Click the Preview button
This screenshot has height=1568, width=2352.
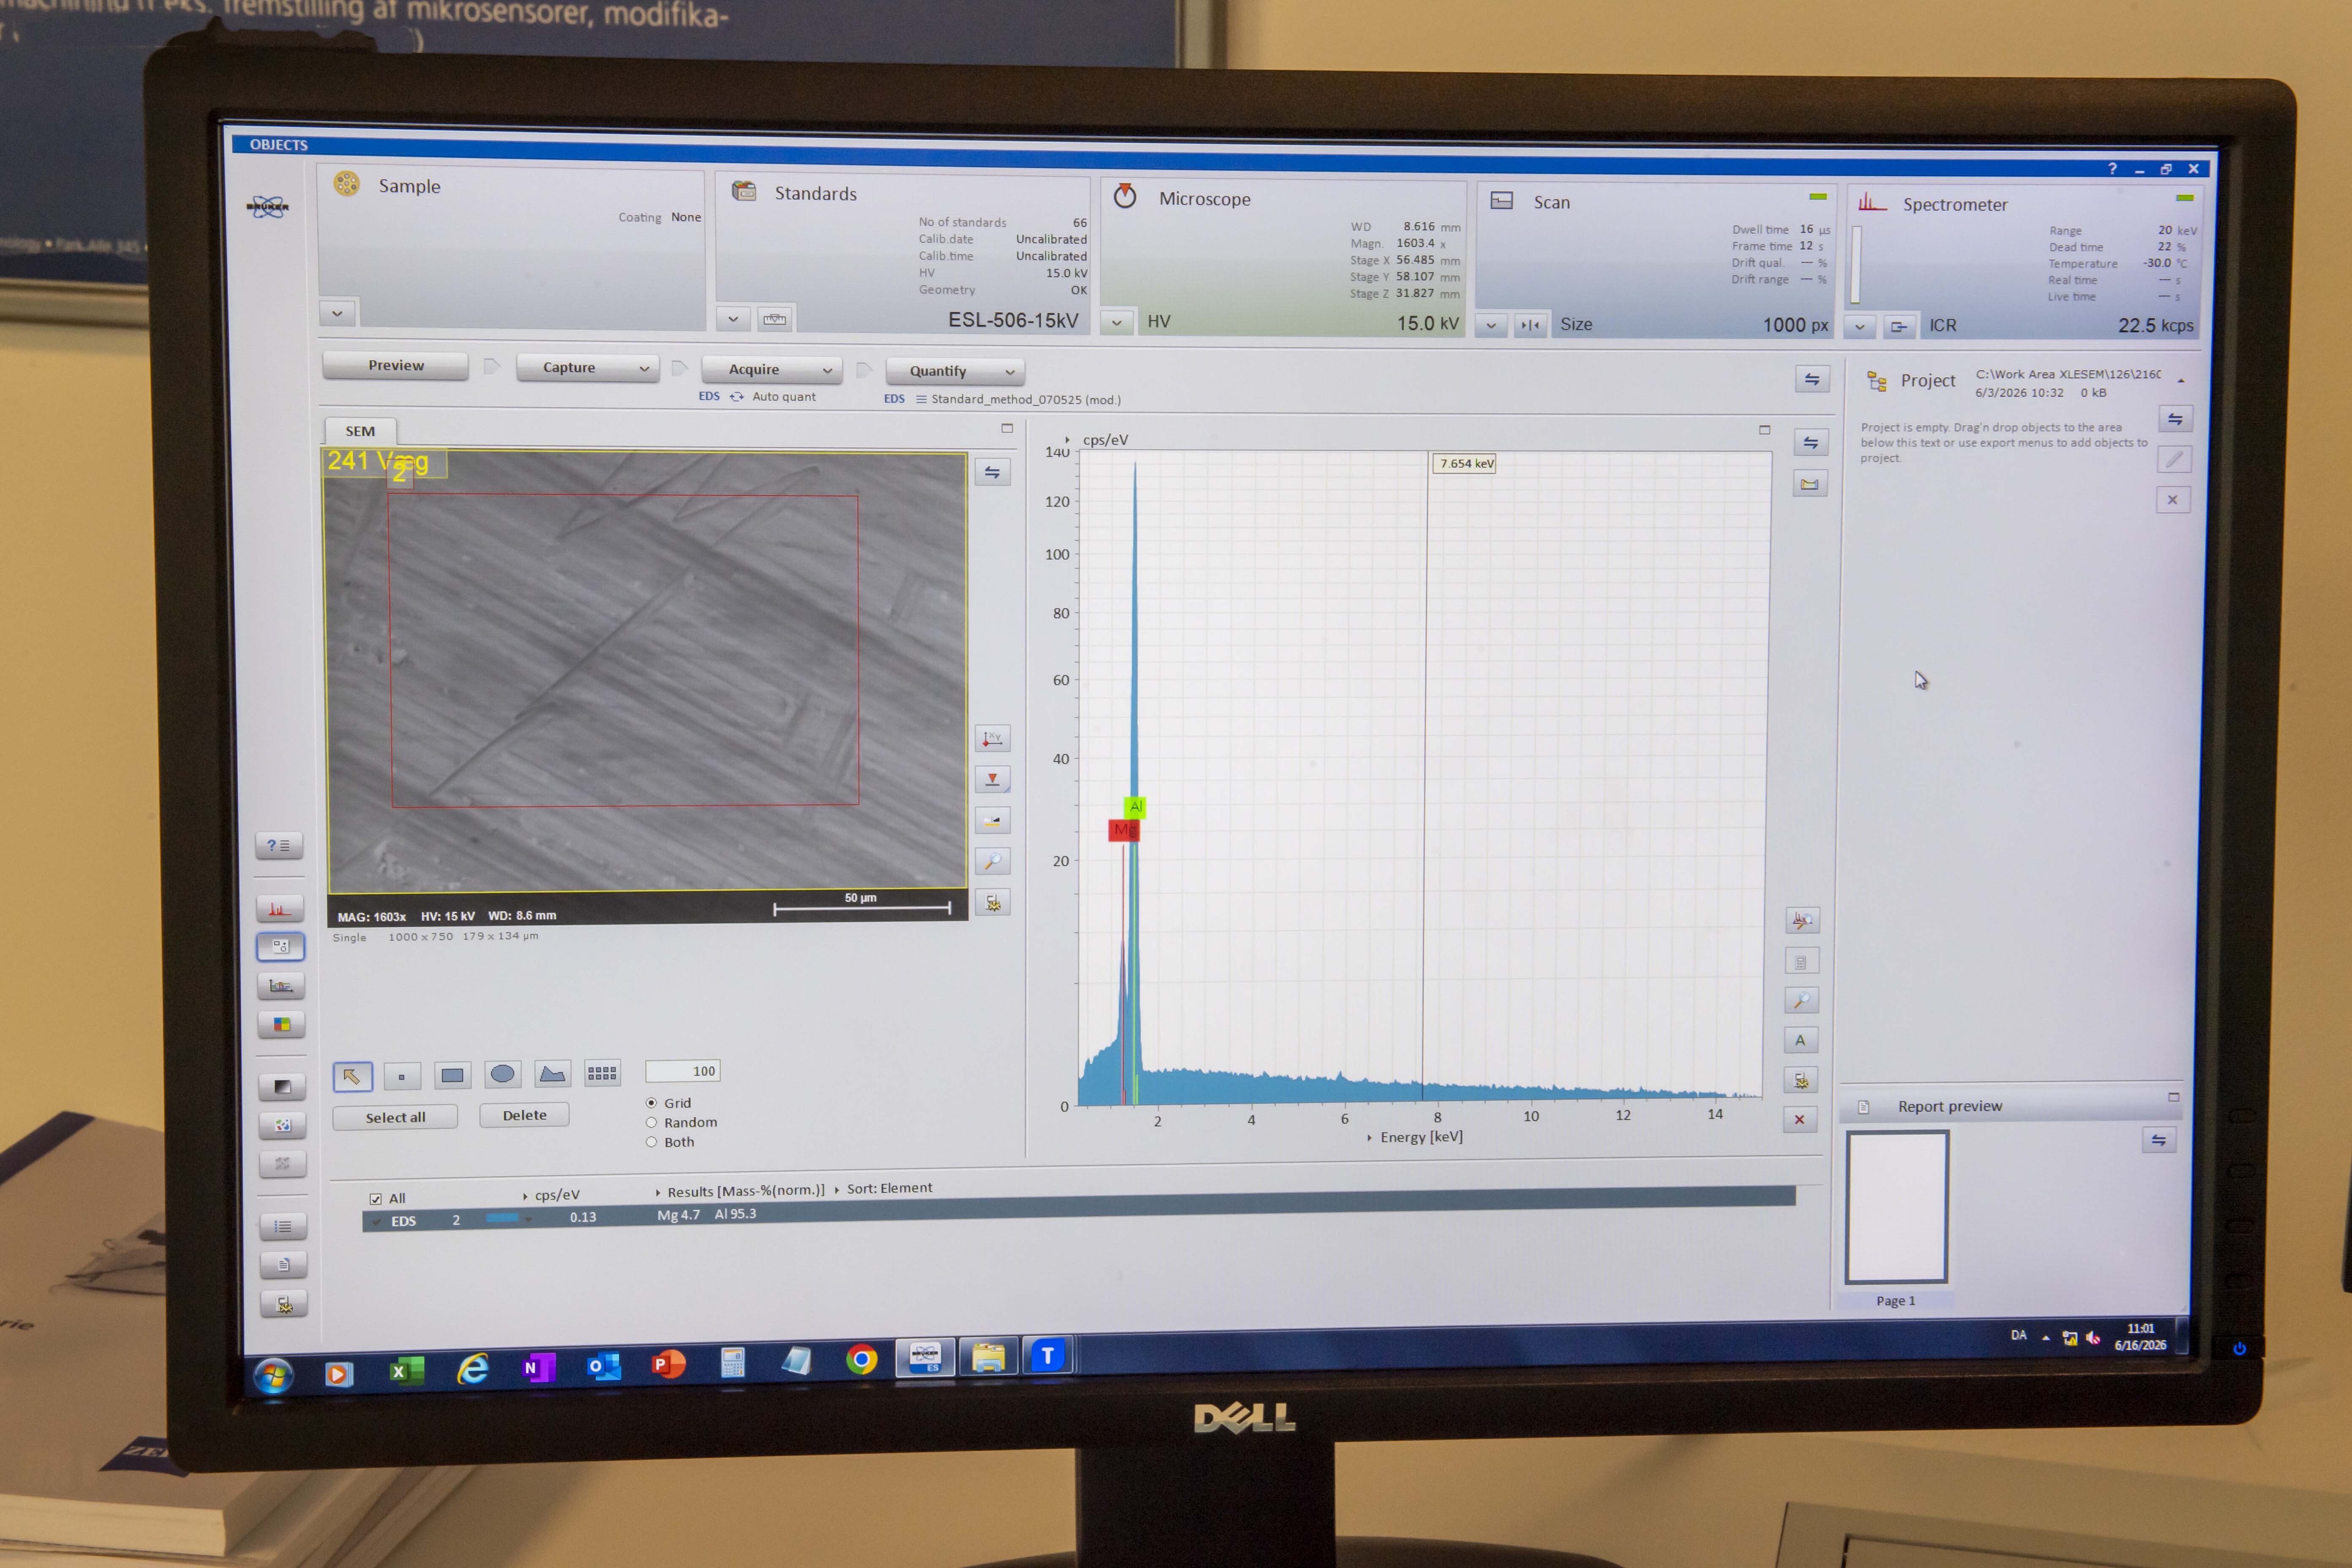[x=396, y=366]
